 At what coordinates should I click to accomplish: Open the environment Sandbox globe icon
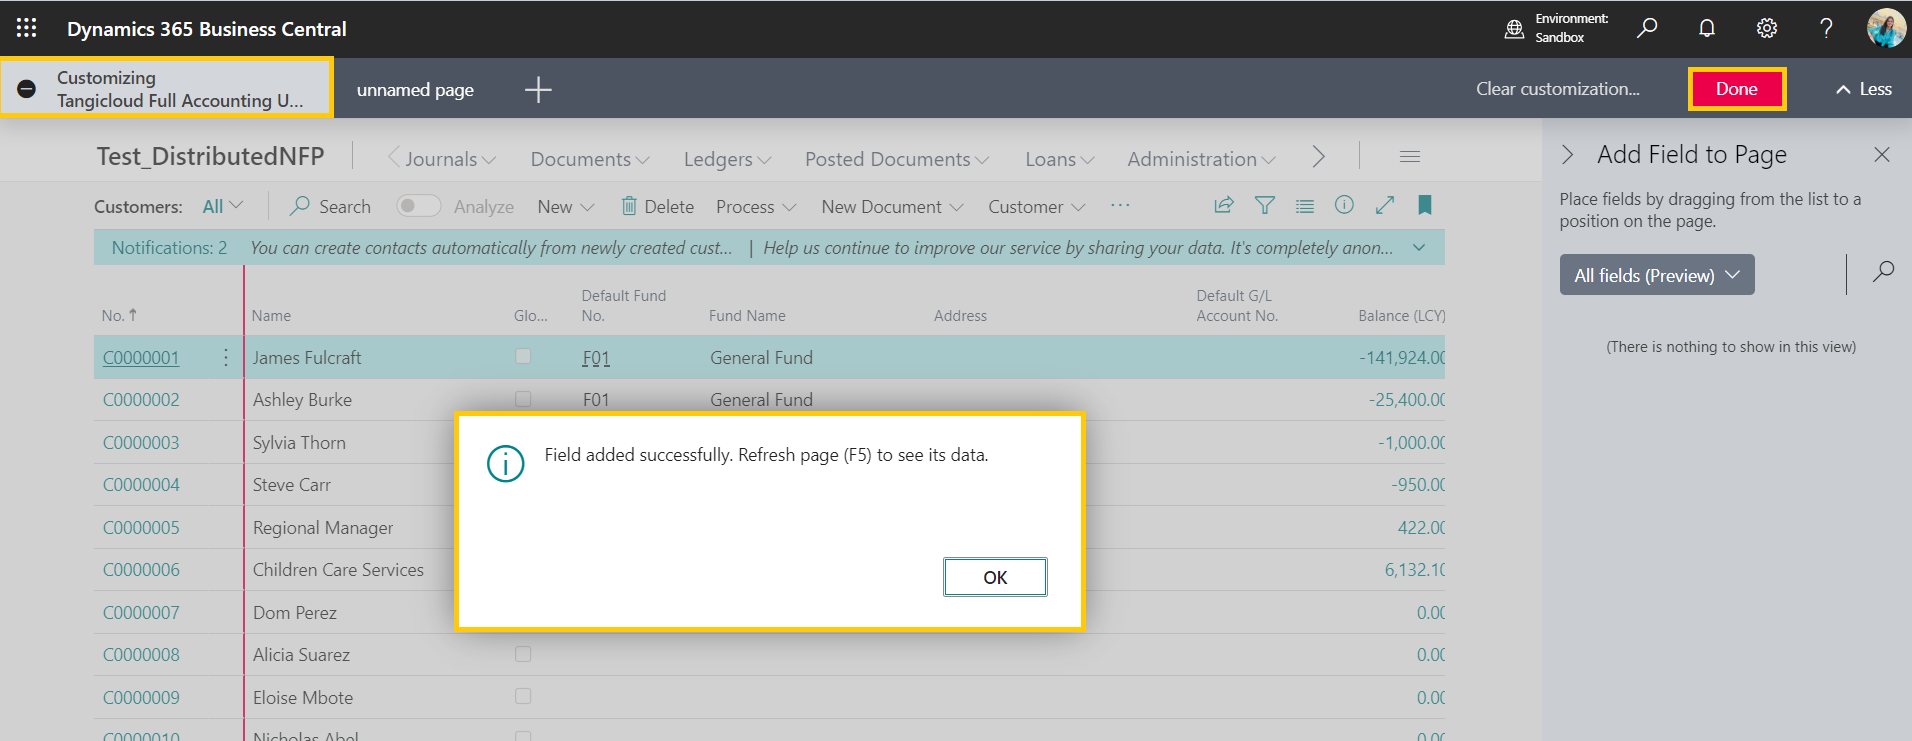(x=1515, y=29)
